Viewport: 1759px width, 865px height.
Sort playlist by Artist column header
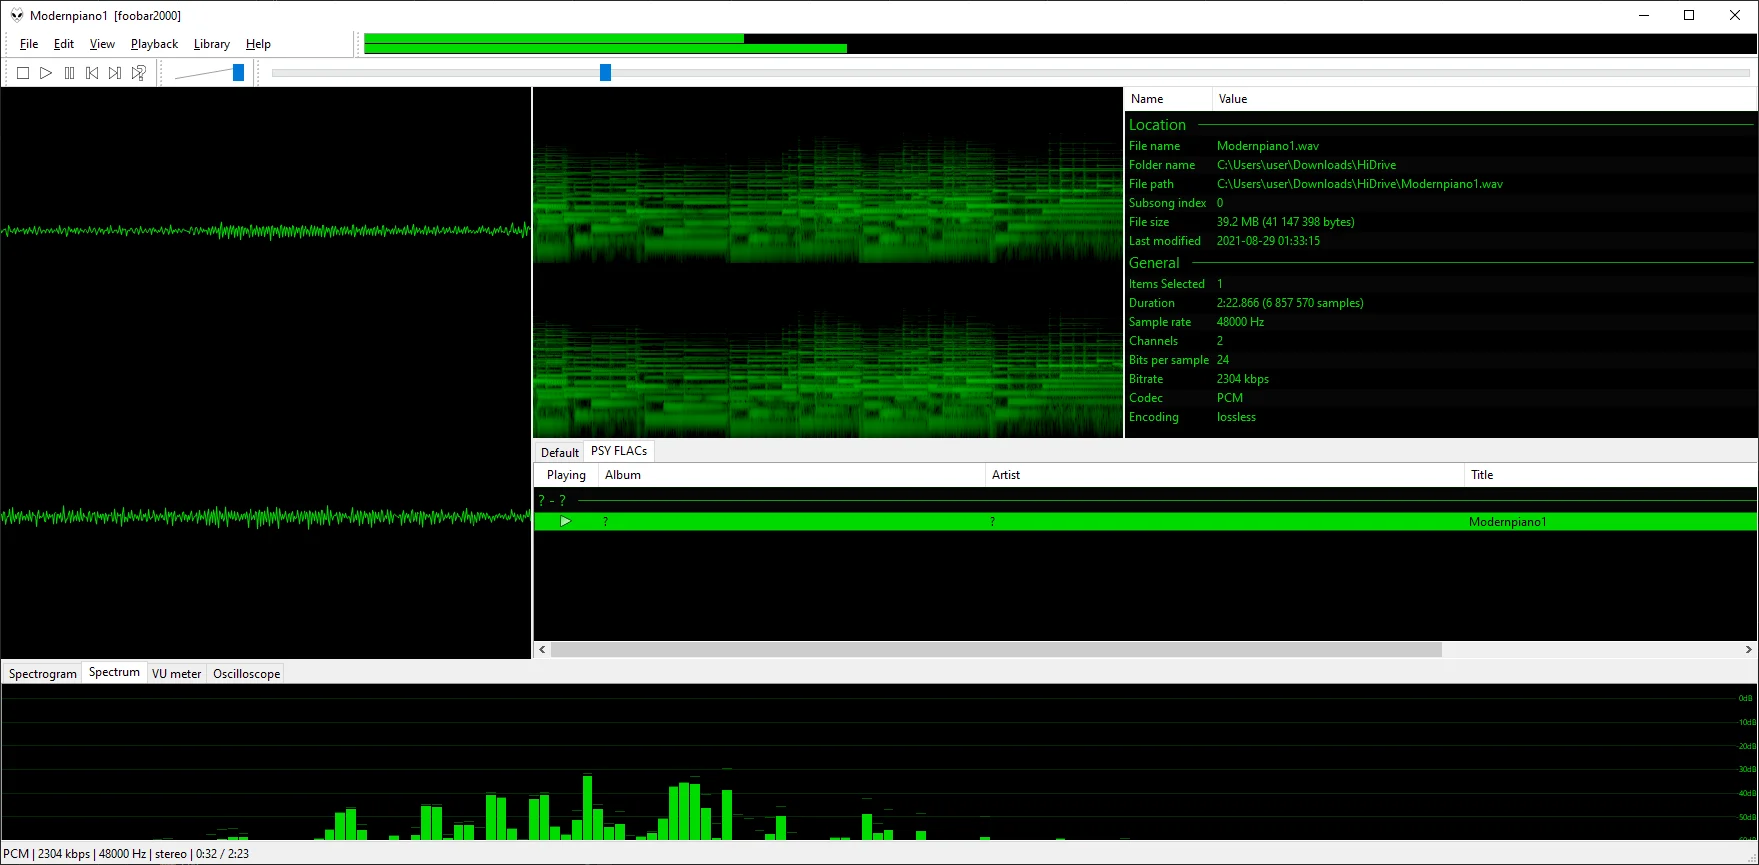1224,475
